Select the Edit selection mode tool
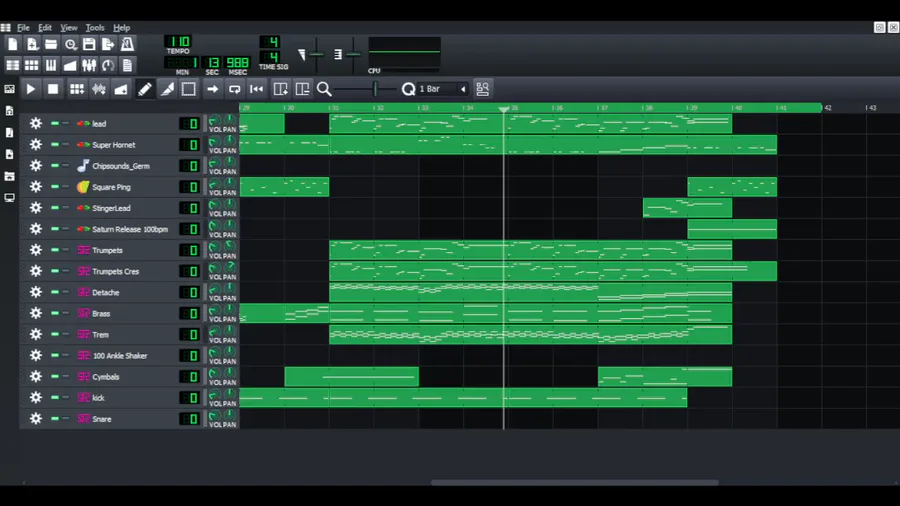Image resolution: width=900 pixels, height=506 pixels. (189, 89)
